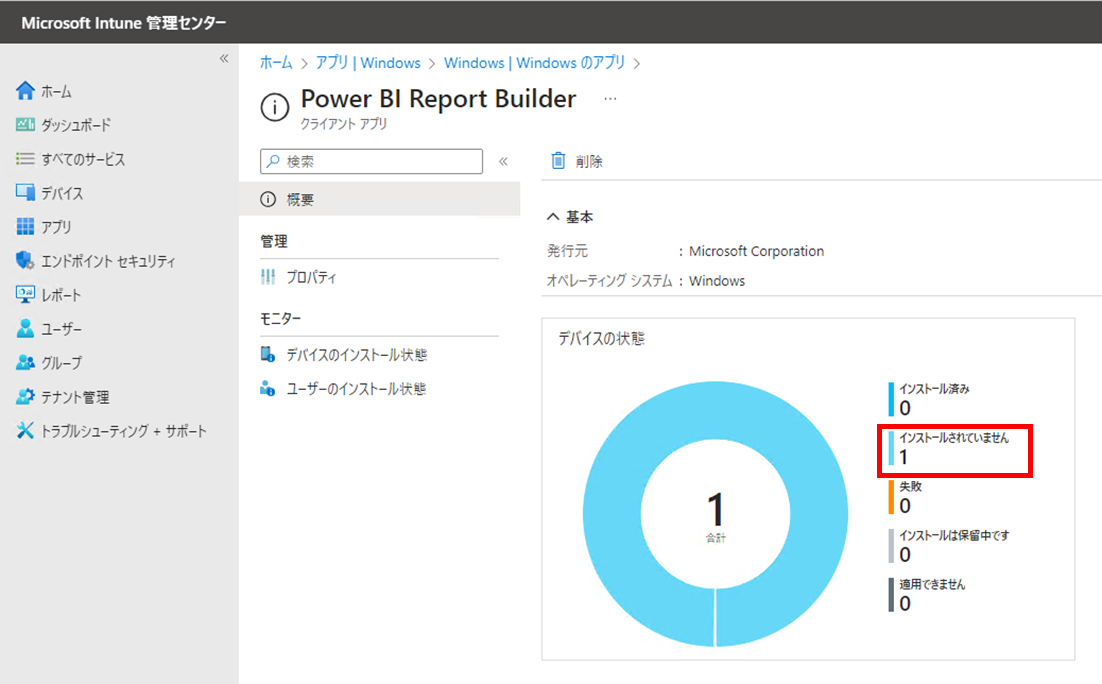Viewport: 1102px width, 684px height.
Task: Click インストールされていません legend entry
Action: coord(949,449)
